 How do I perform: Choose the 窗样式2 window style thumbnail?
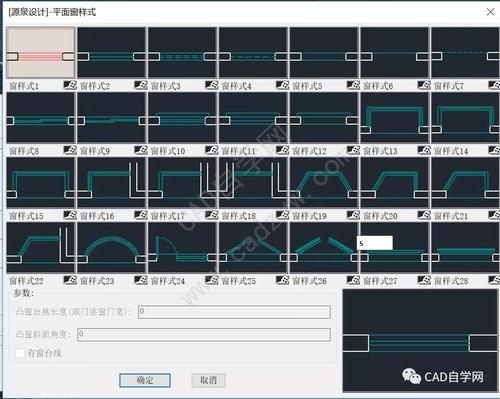click(x=112, y=53)
